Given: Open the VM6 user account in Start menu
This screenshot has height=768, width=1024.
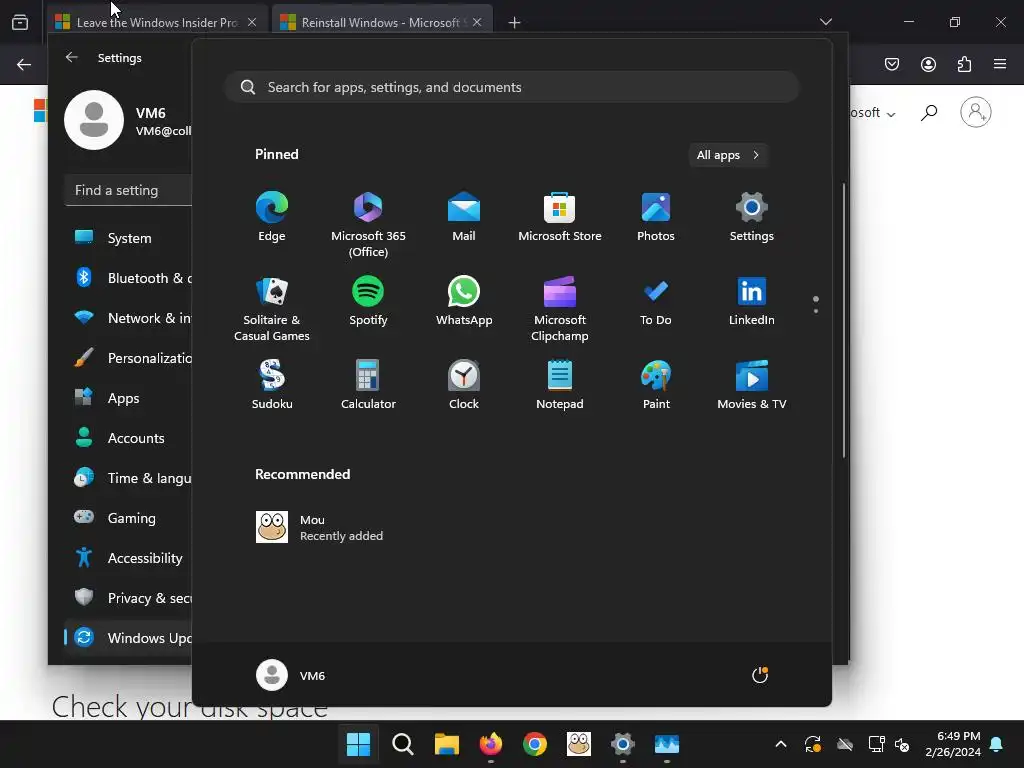Looking at the screenshot, I should click(x=291, y=675).
